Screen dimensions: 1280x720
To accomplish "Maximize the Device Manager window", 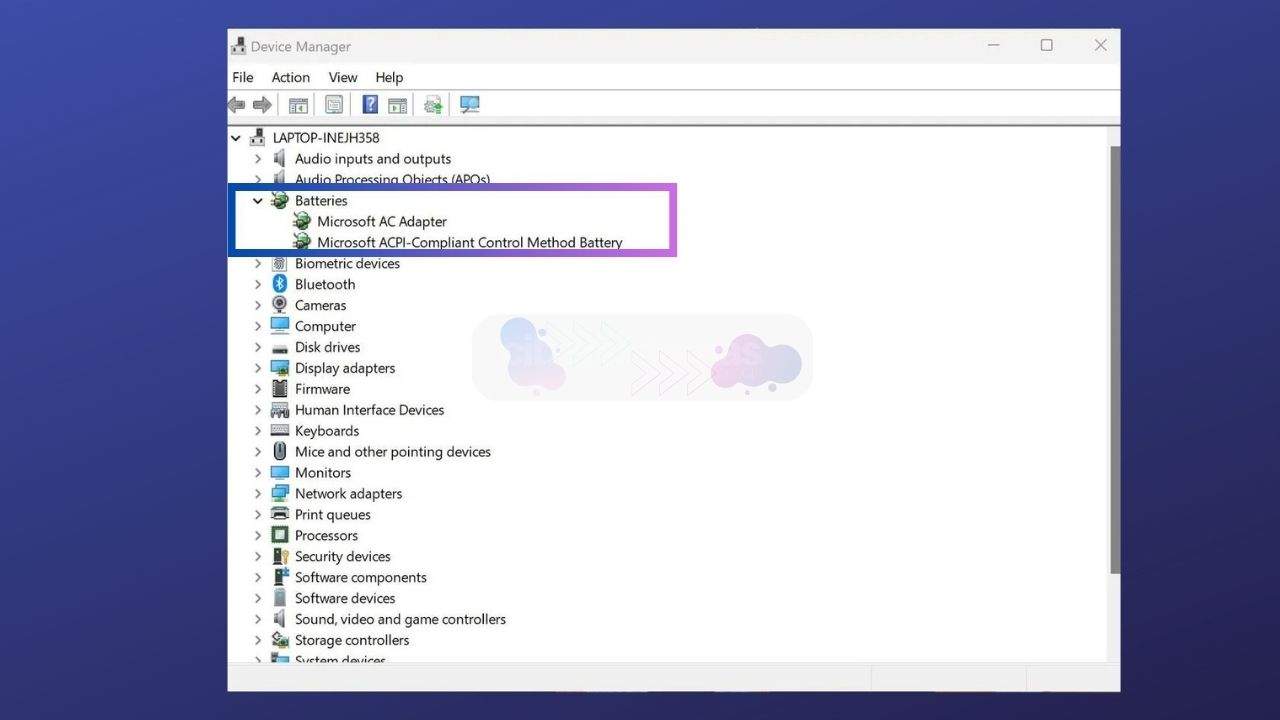I will point(1046,45).
